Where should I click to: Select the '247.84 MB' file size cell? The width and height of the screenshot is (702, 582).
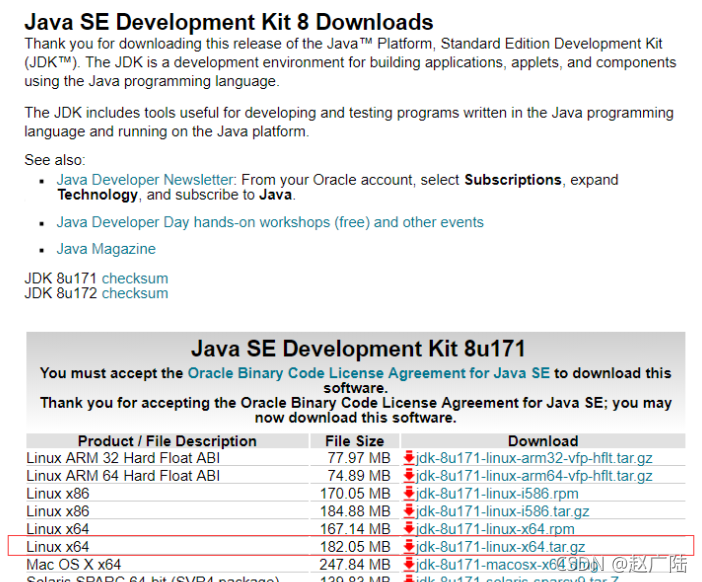pyautogui.click(x=355, y=564)
